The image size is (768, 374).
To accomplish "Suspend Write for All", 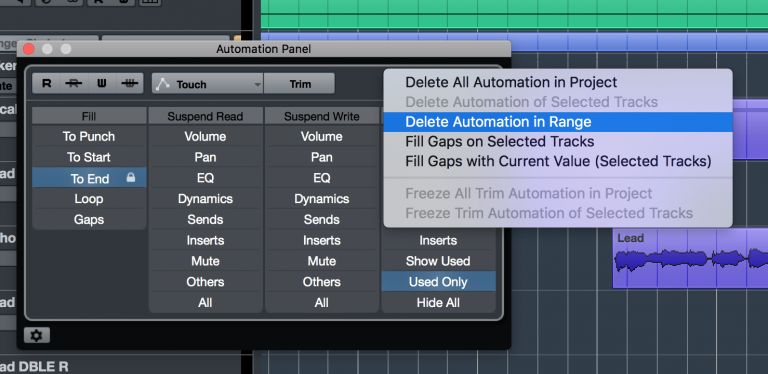I will tap(322, 303).
